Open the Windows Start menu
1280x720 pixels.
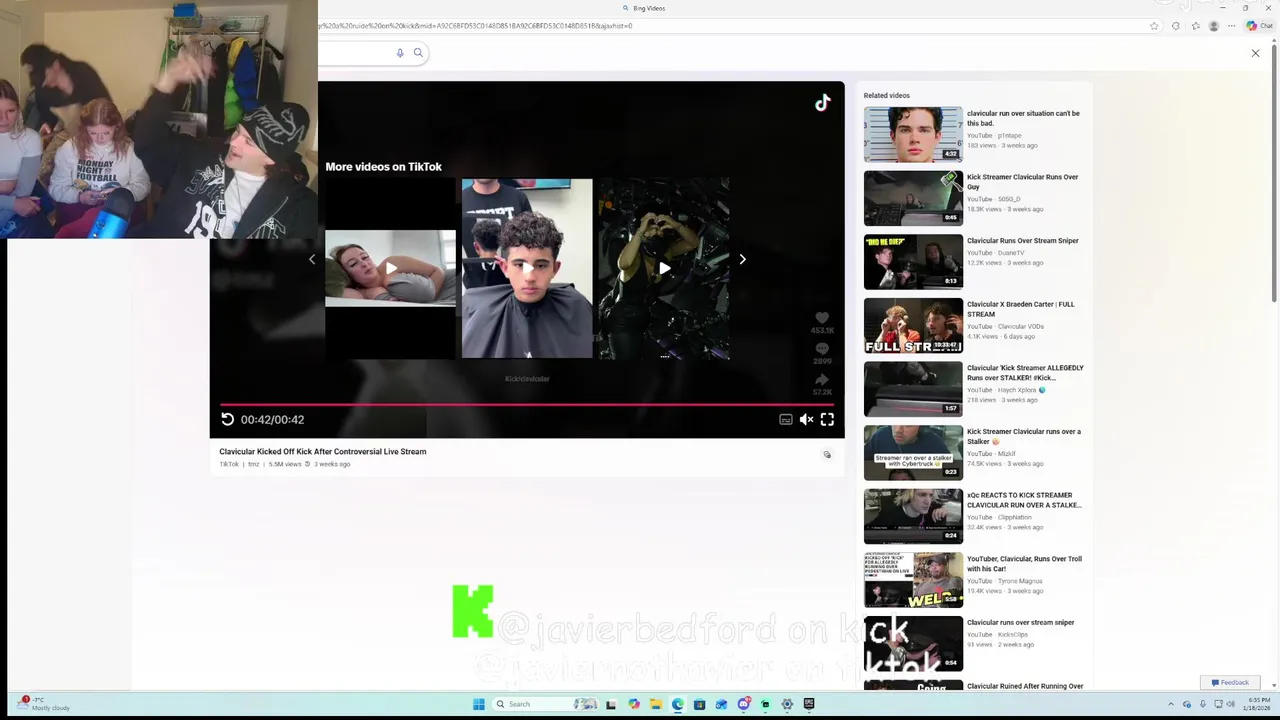click(x=478, y=704)
